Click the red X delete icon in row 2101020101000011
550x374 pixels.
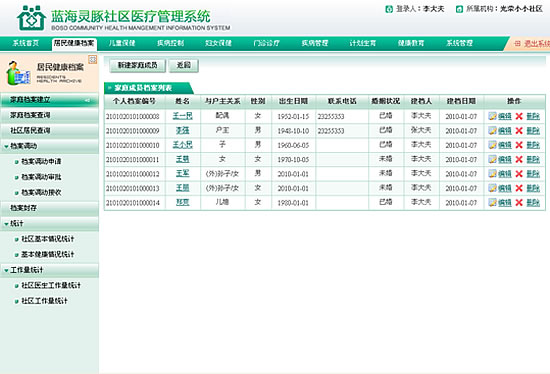click(519, 159)
